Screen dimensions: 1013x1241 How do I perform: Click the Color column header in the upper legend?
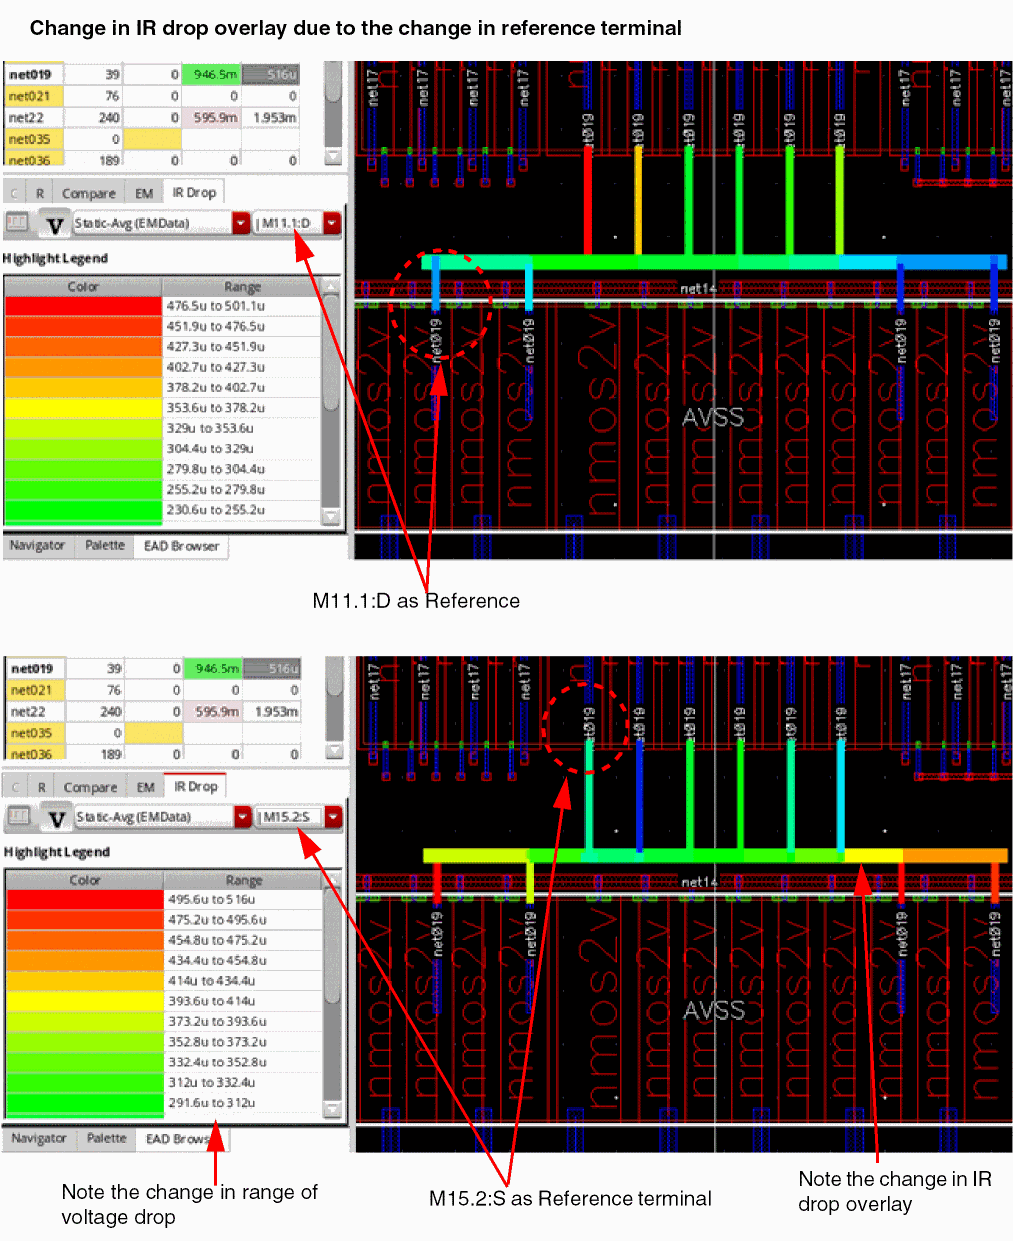[x=83, y=286]
